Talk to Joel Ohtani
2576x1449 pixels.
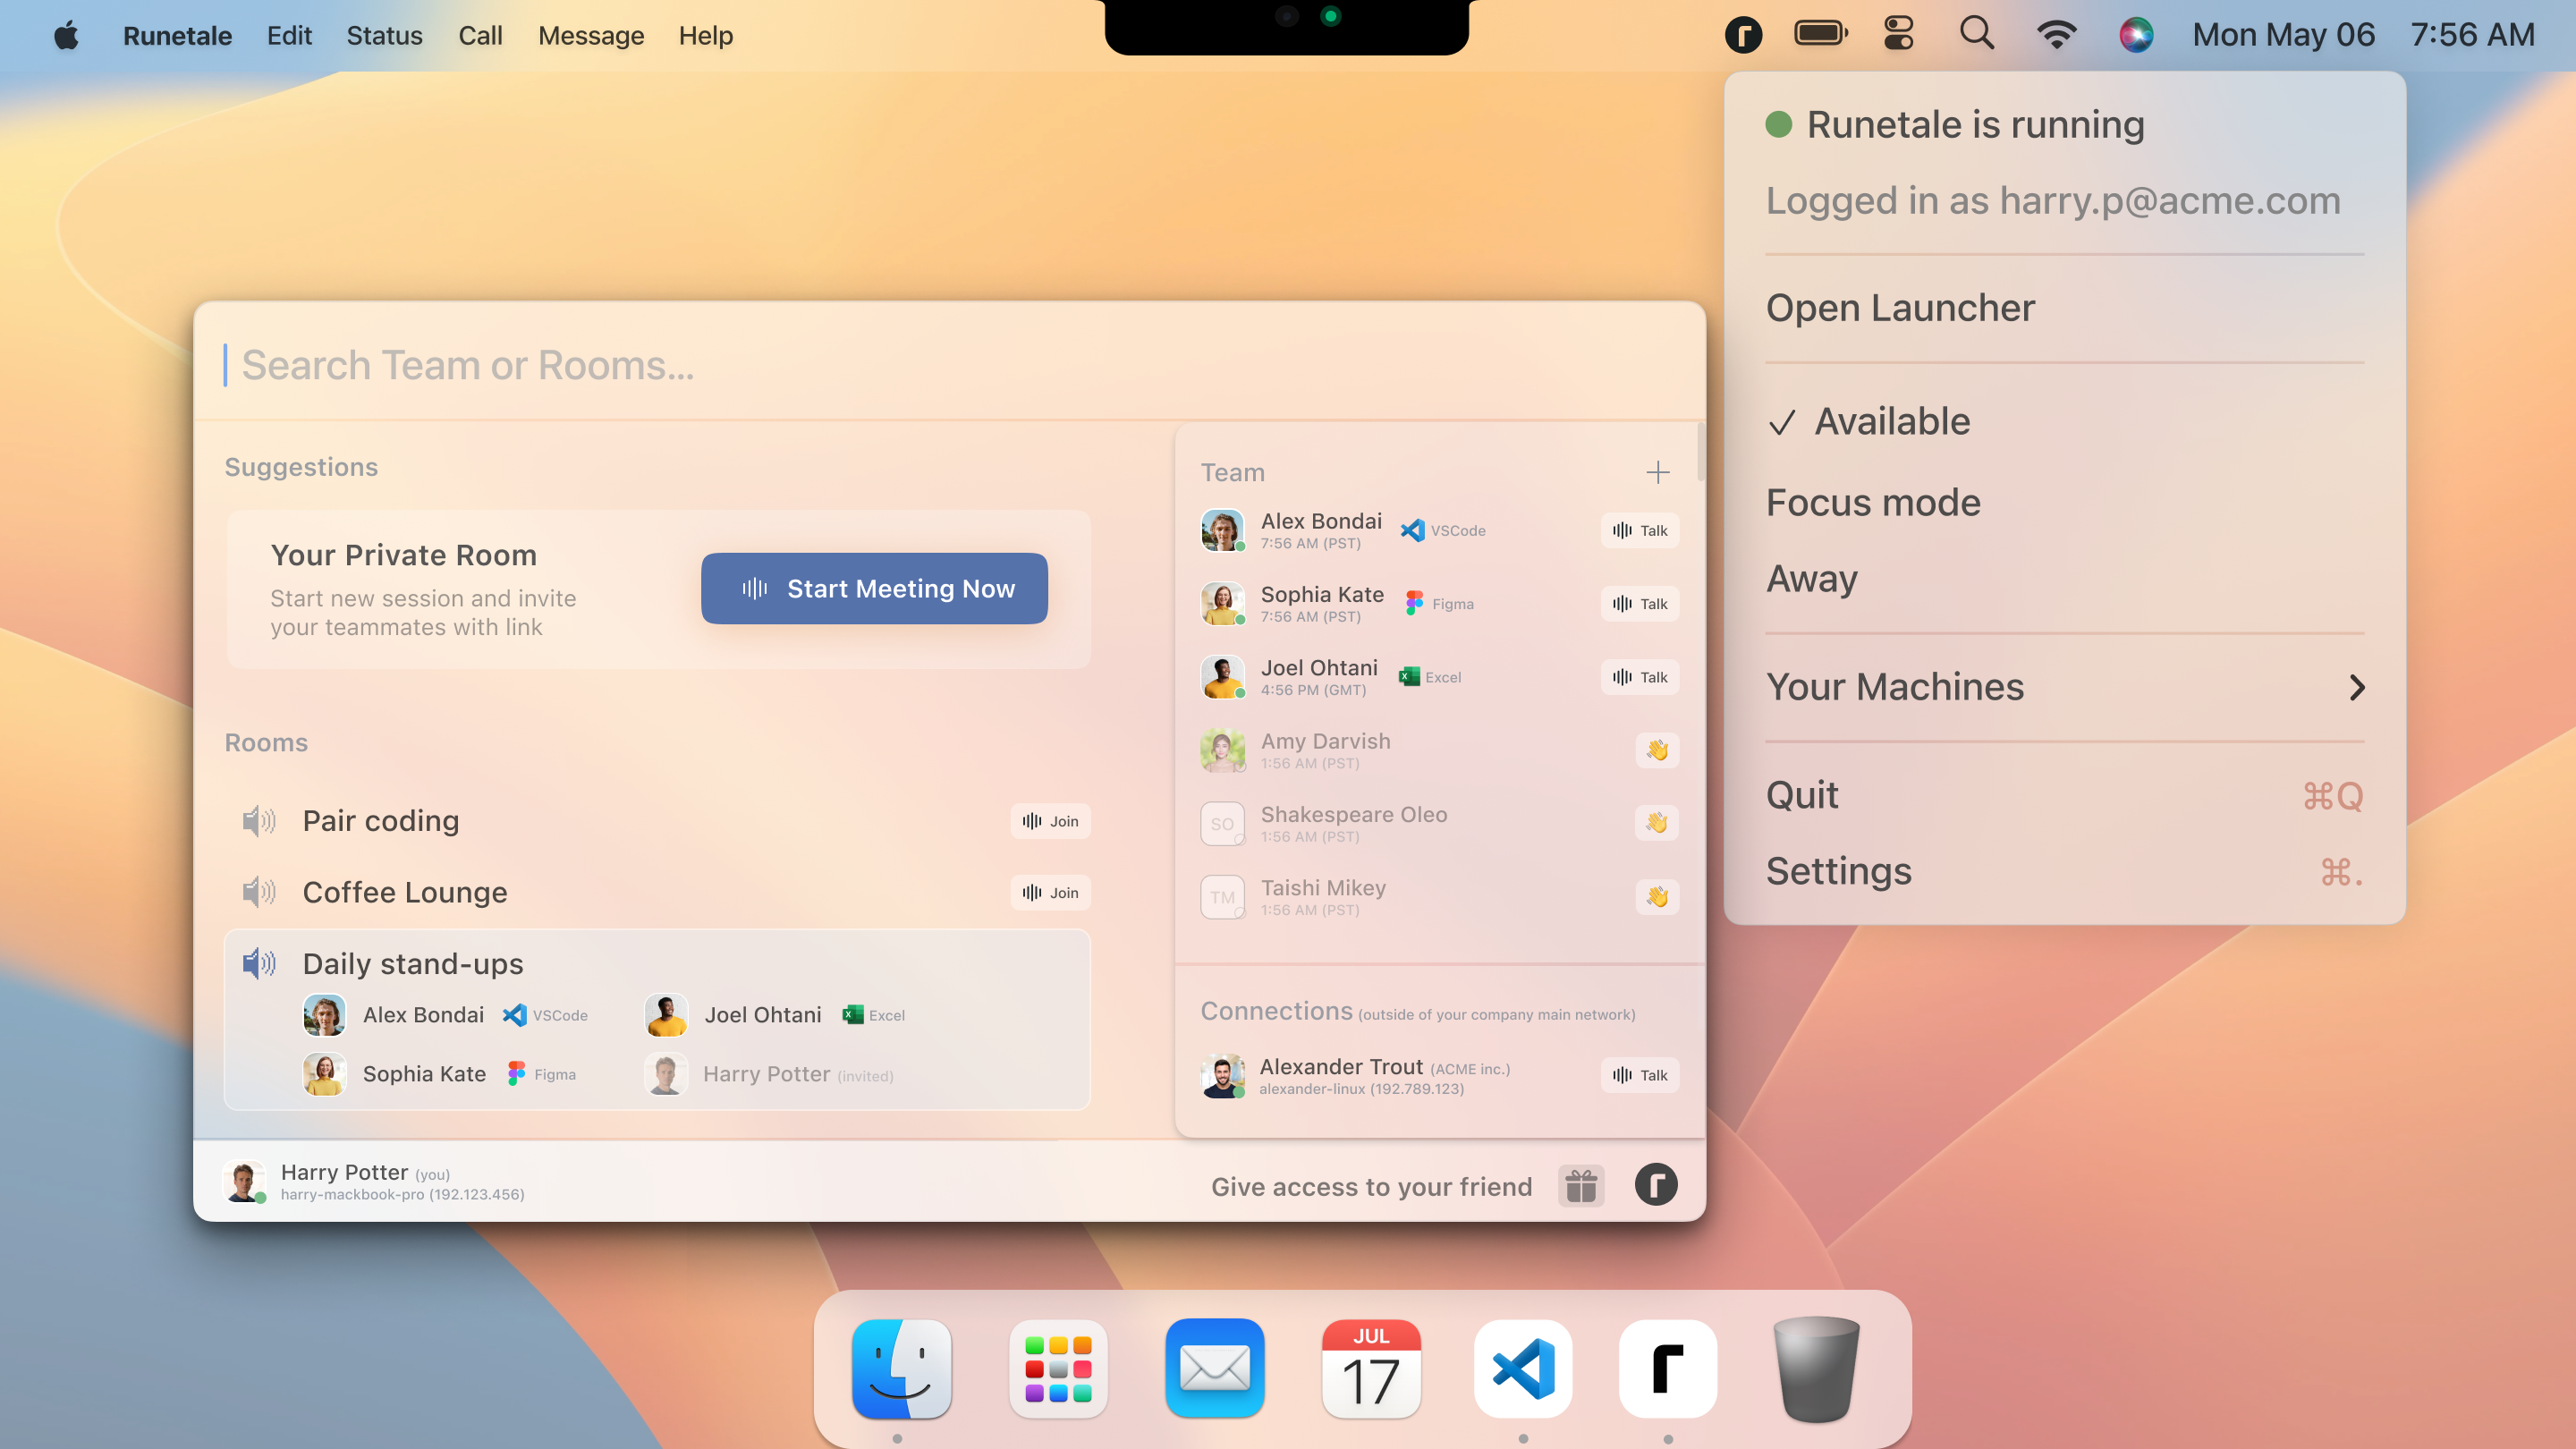[x=1640, y=677]
